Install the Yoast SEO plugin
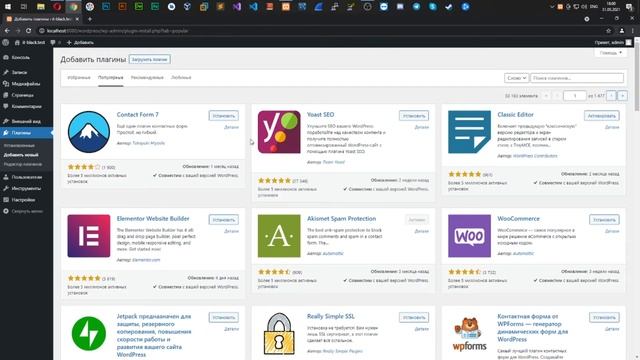 pos(414,116)
